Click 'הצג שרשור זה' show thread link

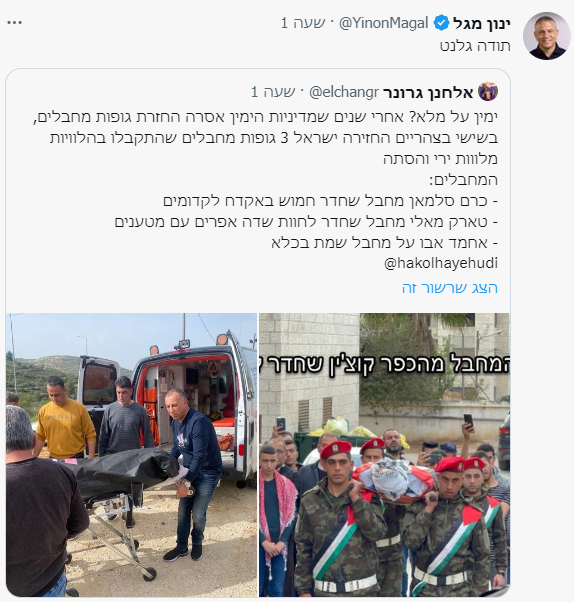click(450, 288)
